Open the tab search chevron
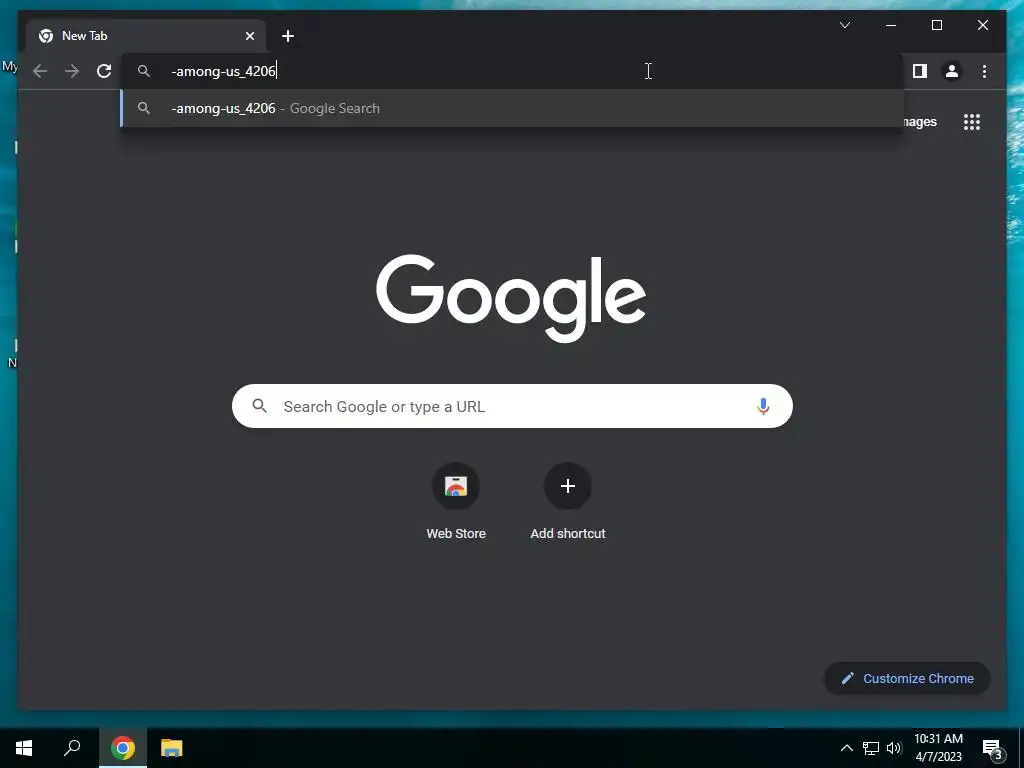Viewport: 1024px width, 768px height. pos(844,25)
